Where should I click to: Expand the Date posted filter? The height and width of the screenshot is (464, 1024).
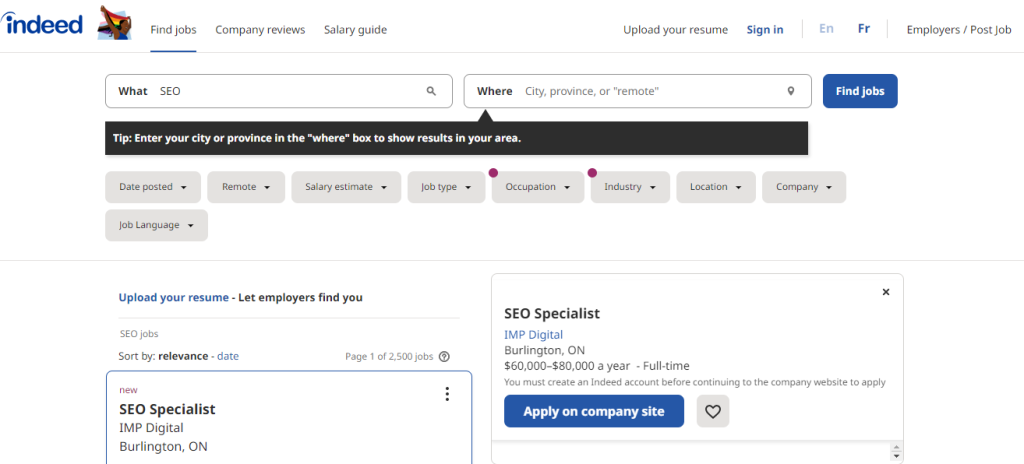(x=153, y=187)
